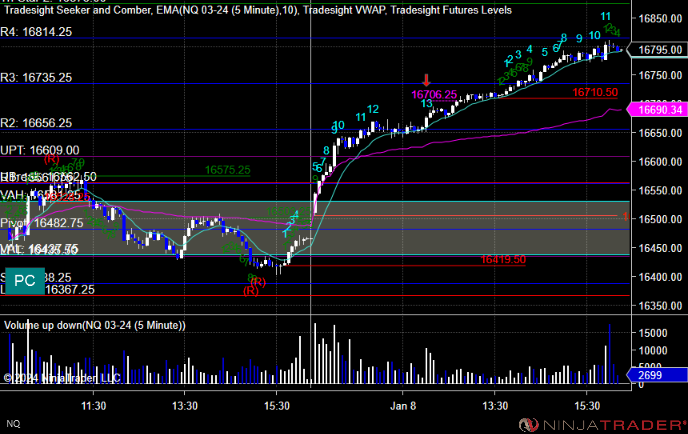Click the Volume up down panel label

(x=95, y=325)
